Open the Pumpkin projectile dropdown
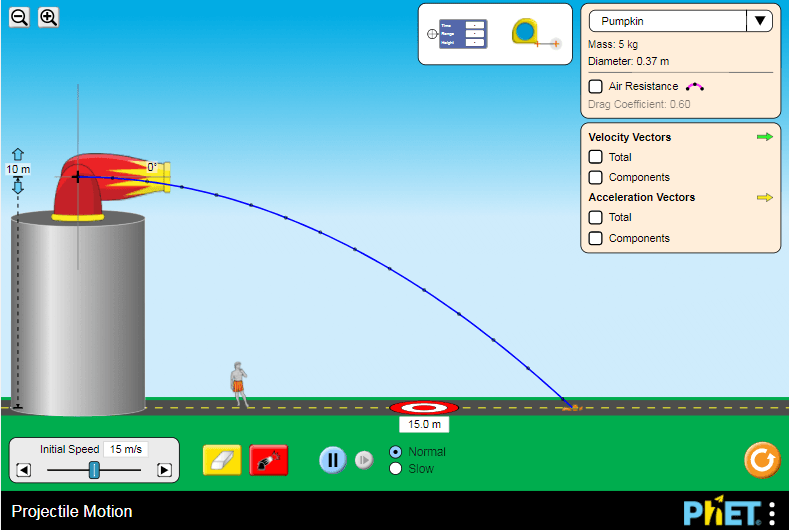 click(680, 20)
